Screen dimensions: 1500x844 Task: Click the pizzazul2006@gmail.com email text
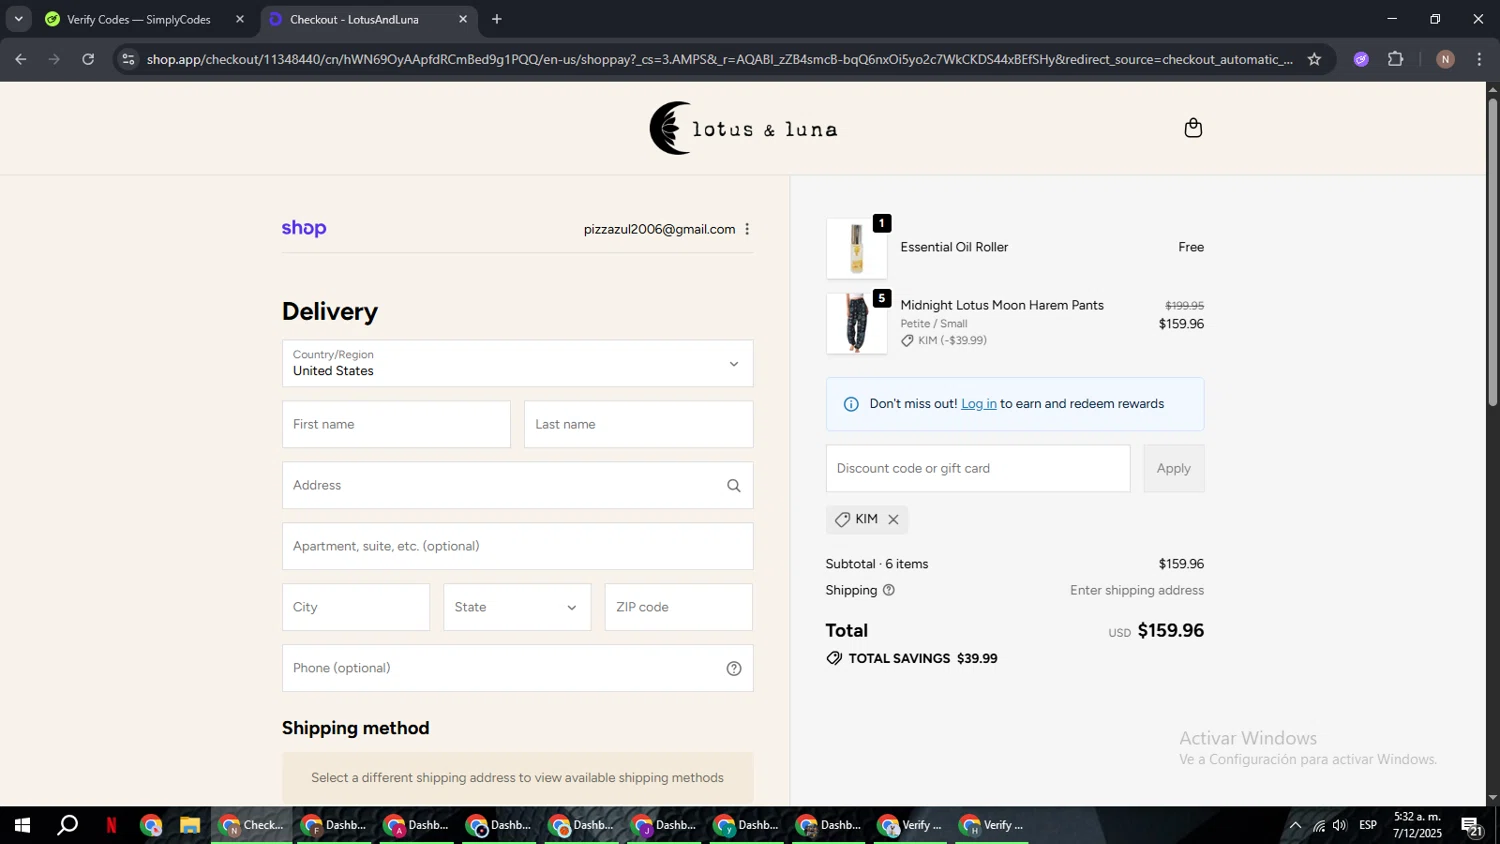[659, 229]
